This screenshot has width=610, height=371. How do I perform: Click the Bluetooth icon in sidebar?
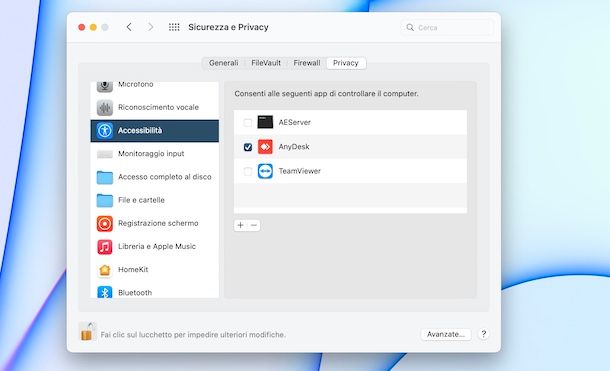[x=105, y=292]
